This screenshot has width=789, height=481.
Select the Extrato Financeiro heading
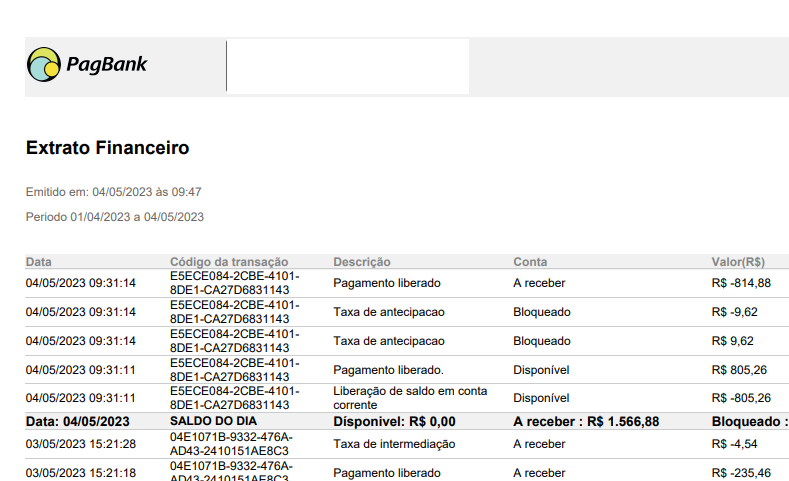click(x=107, y=149)
